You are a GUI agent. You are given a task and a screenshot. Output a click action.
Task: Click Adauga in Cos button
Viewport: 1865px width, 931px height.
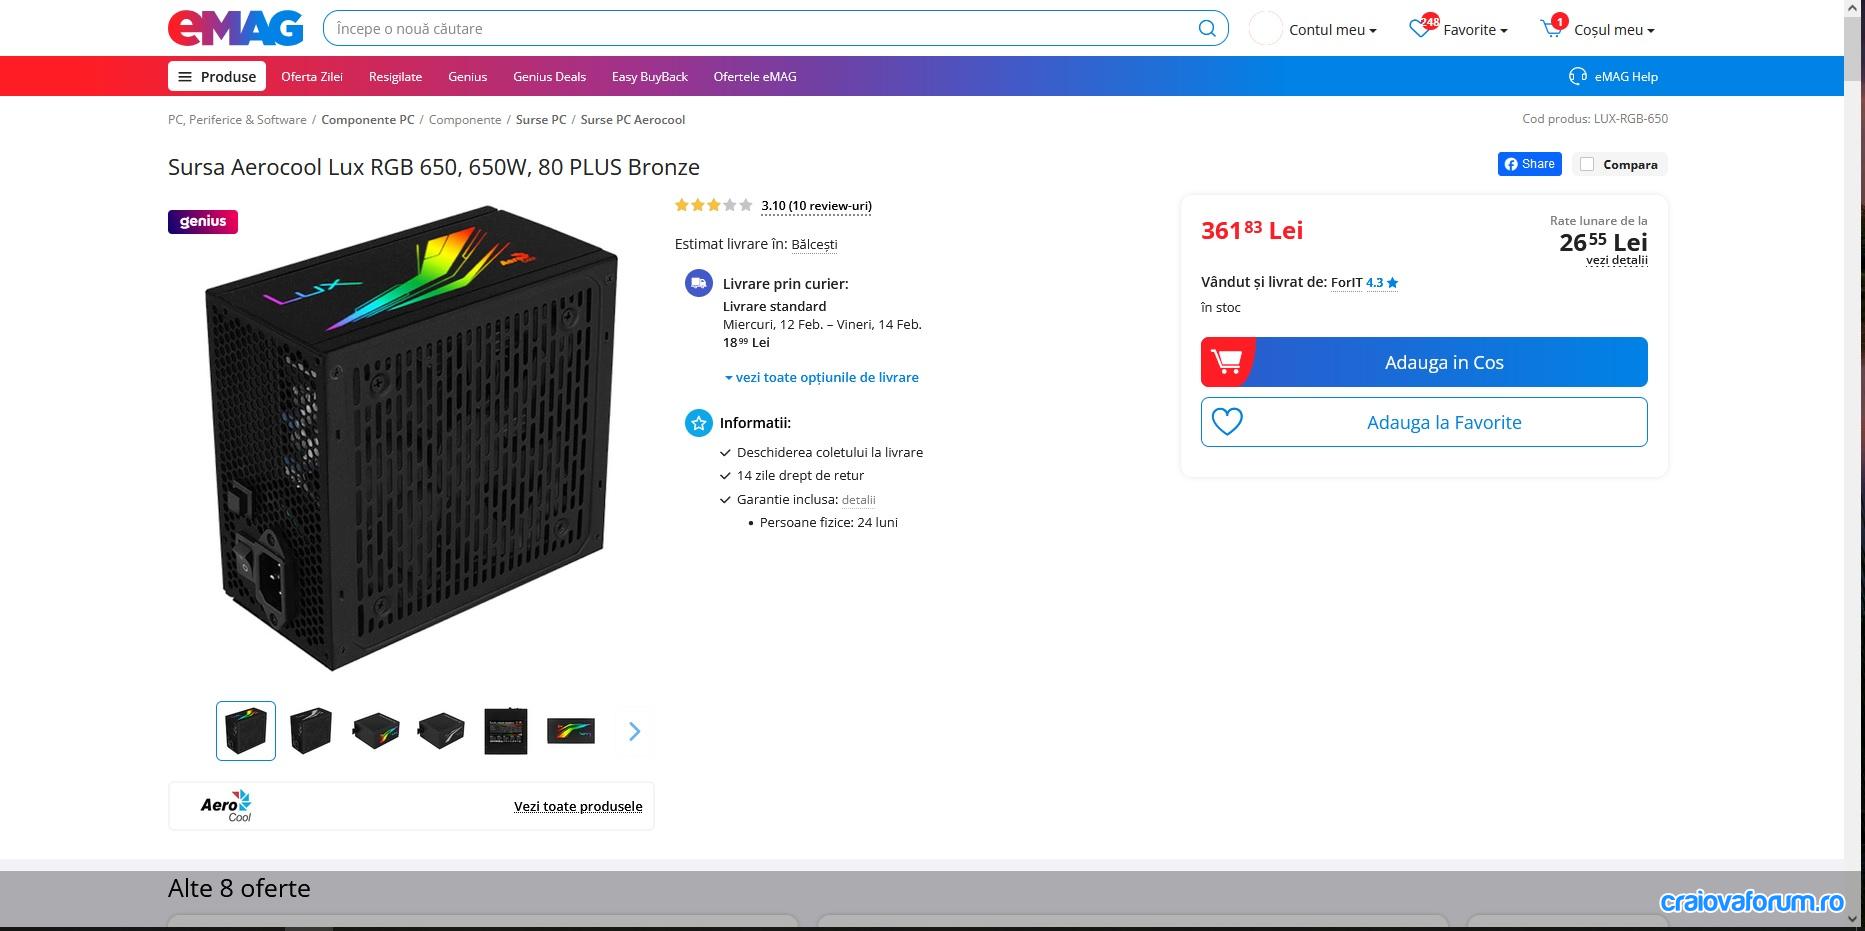1424,362
